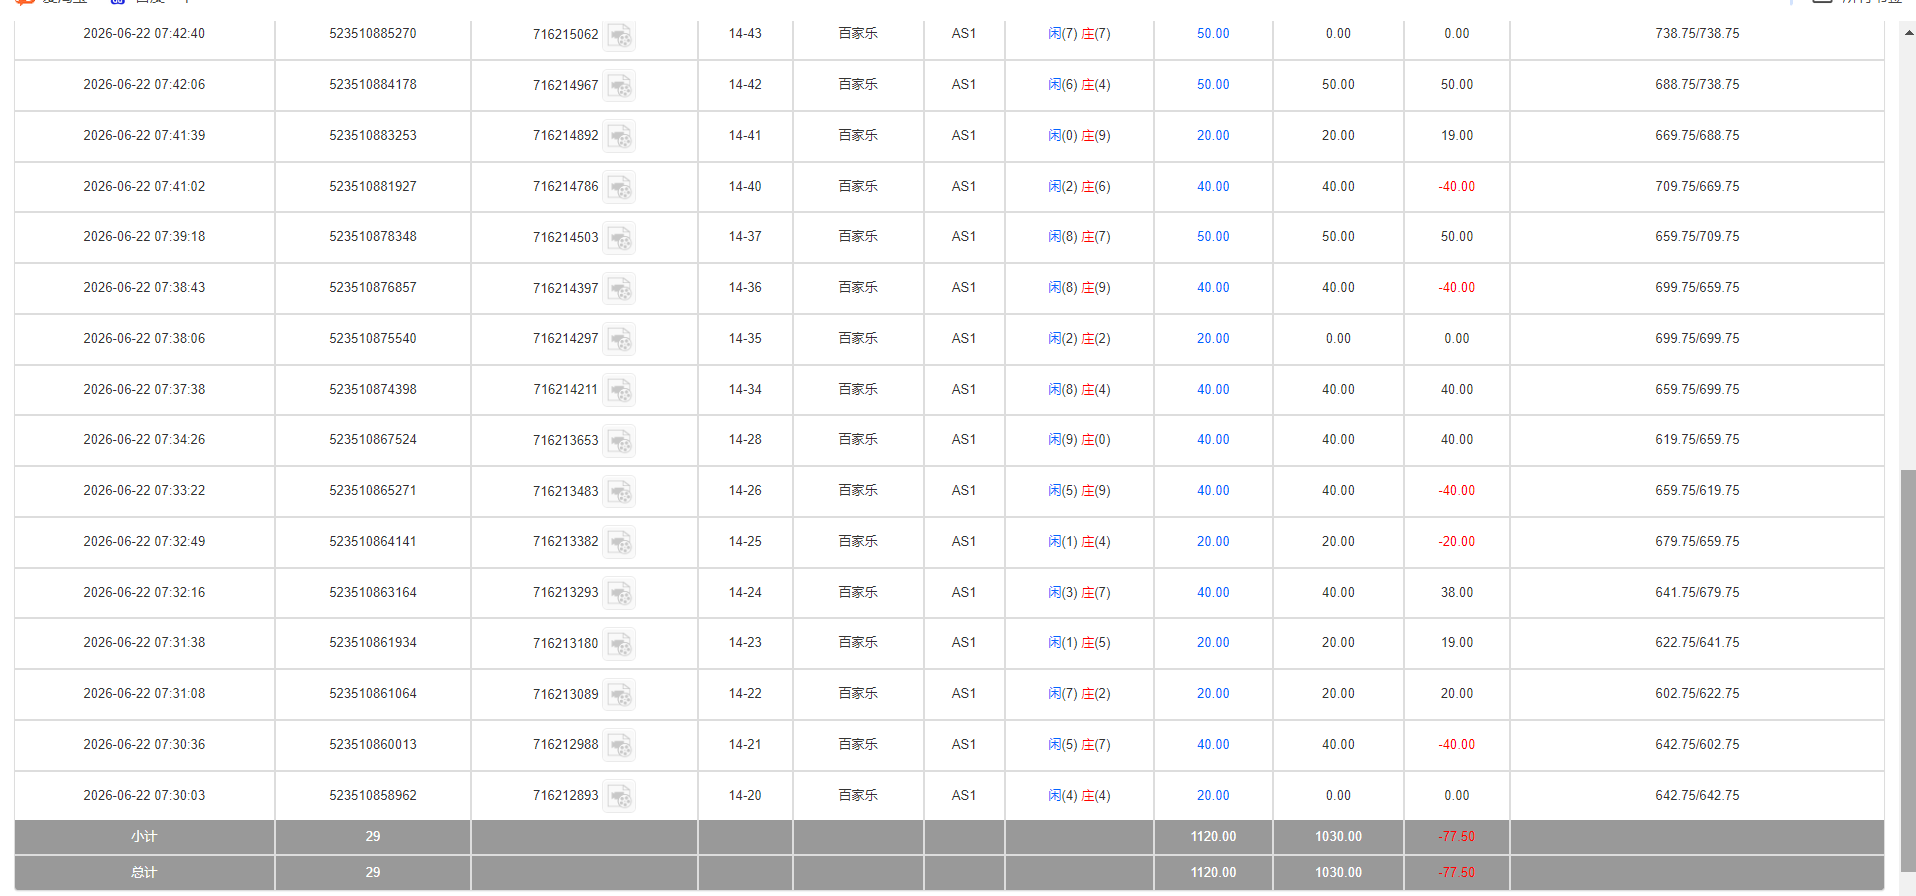This screenshot has width=1916, height=896.
Task: Select timestamp 2026-06-22 07:42:40
Action: pos(144,34)
